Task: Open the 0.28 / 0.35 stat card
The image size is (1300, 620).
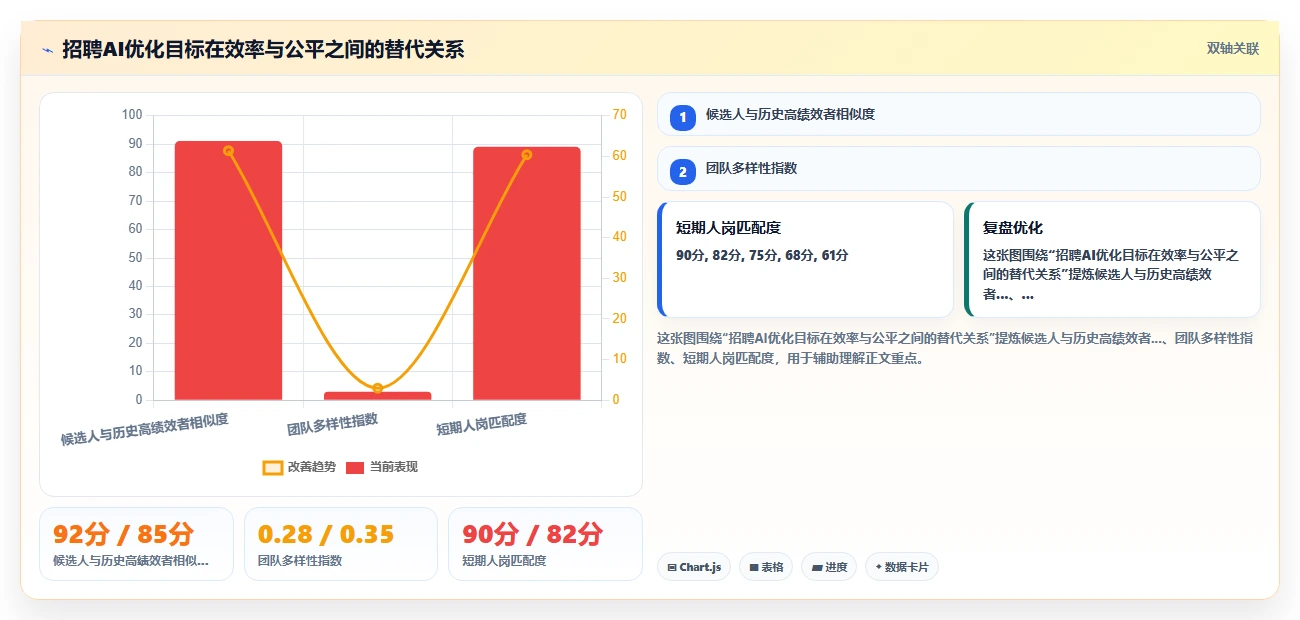Action: [341, 544]
